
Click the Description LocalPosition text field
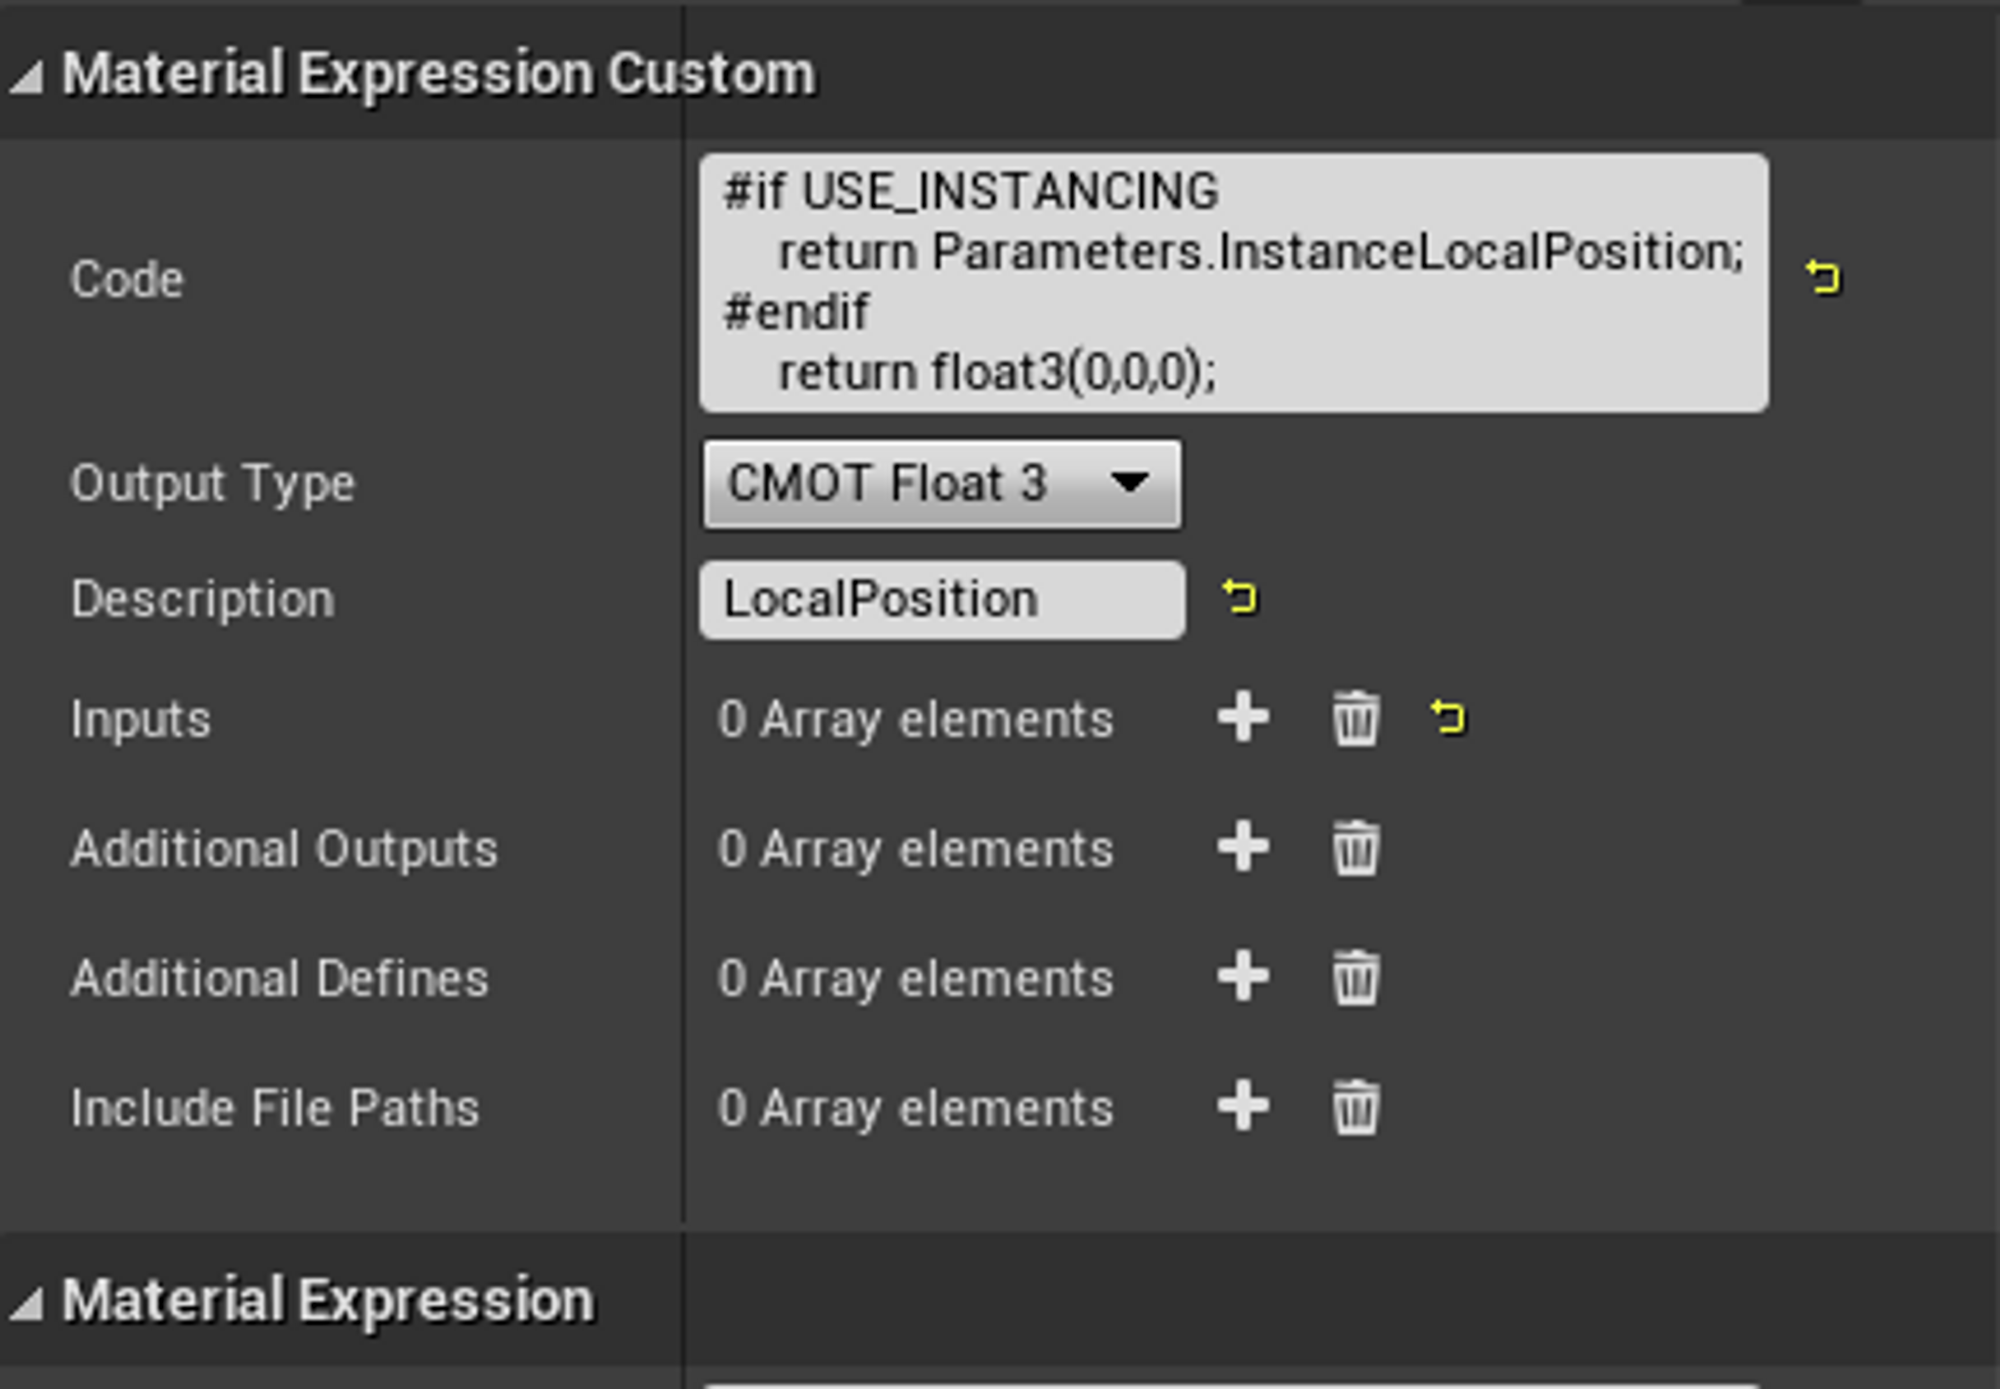[x=942, y=599]
